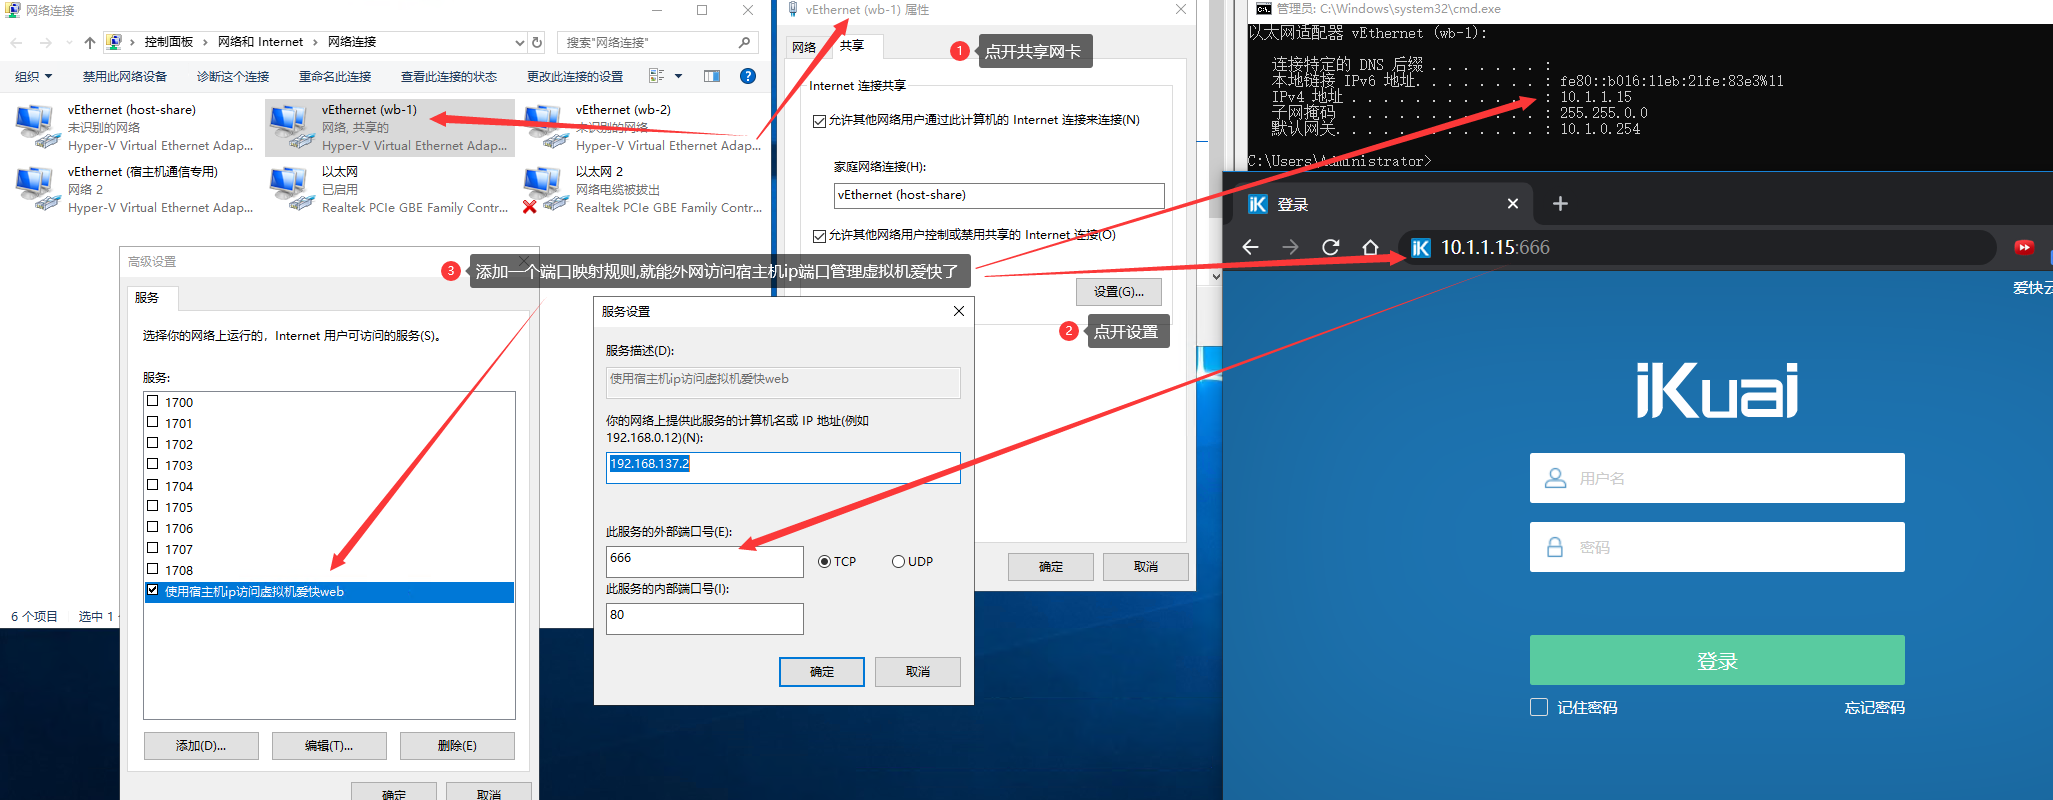Uncheck 使用宿主机ip访问虚拟机爱快web service
Image resolution: width=2053 pixels, height=800 pixels.
click(153, 590)
